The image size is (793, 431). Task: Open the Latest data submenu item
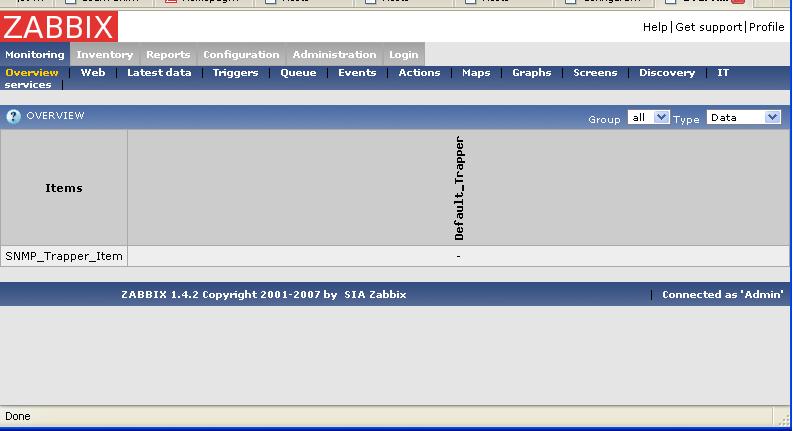coord(159,72)
